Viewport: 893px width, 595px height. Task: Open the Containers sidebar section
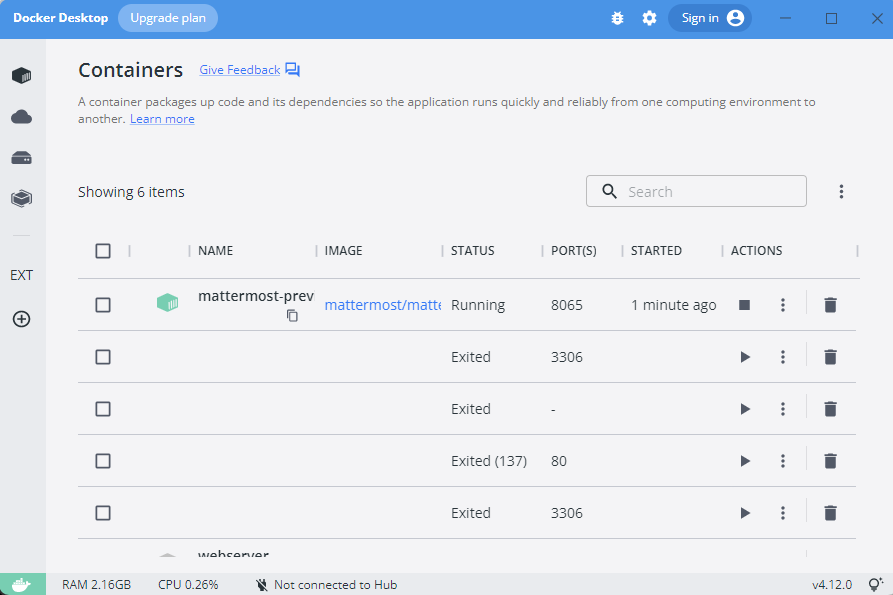22,75
